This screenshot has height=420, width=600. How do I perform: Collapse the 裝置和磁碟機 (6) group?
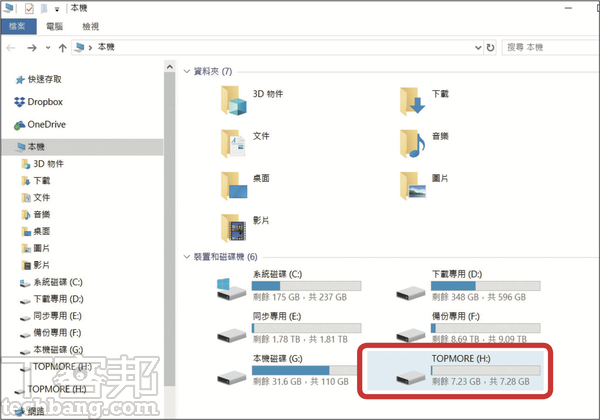pyautogui.click(x=187, y=256)
